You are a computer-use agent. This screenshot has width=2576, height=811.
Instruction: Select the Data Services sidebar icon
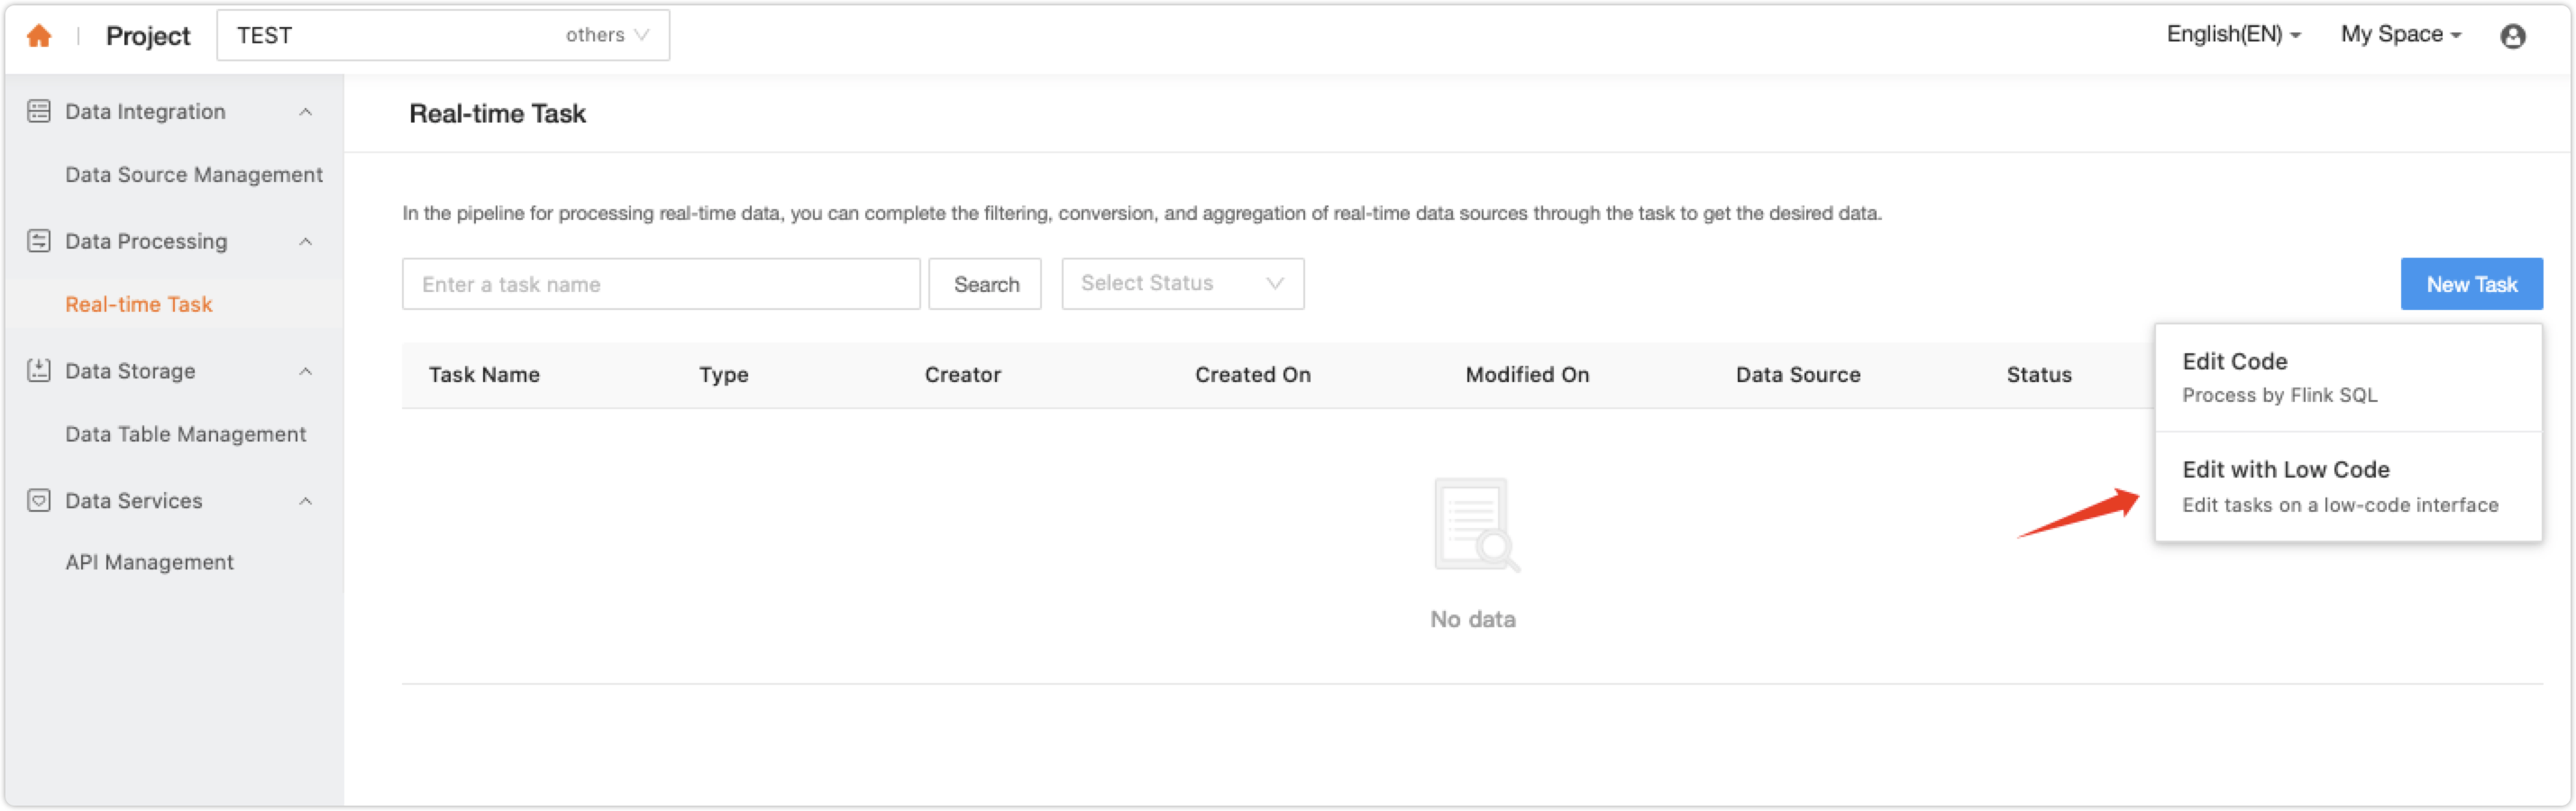[x=38, y=500]
